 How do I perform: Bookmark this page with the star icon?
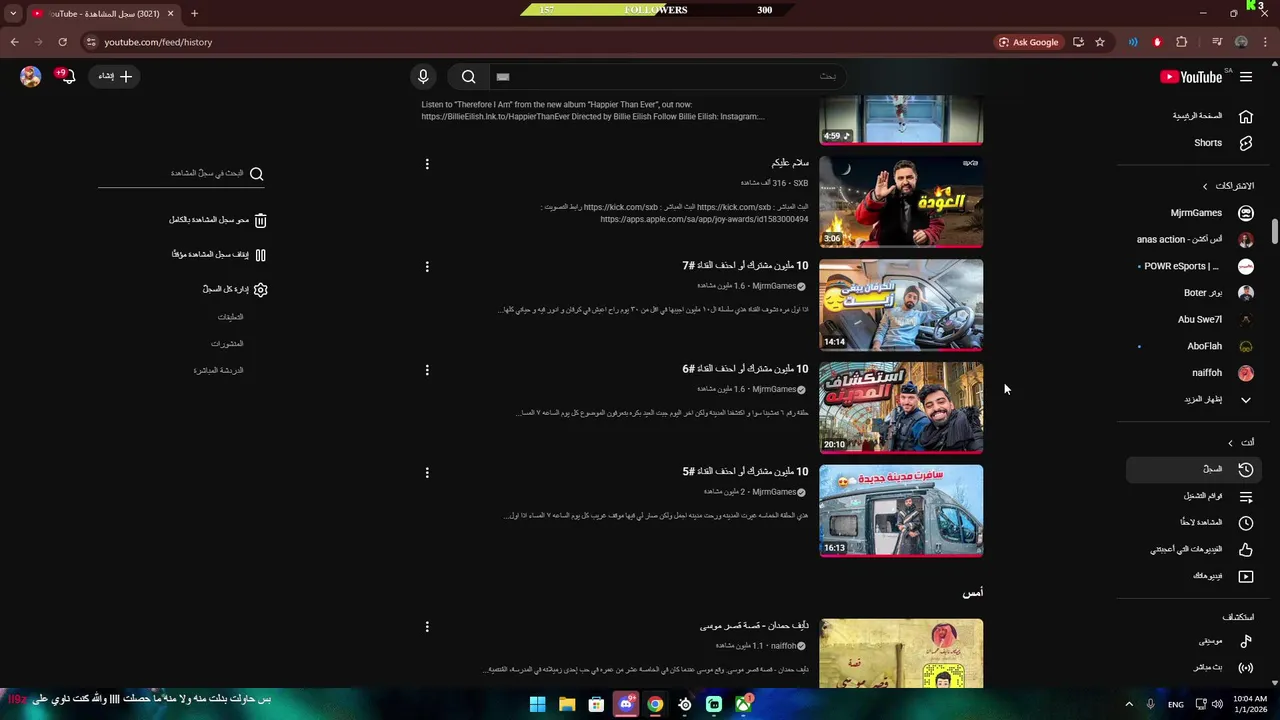(x=1100, y=42)
